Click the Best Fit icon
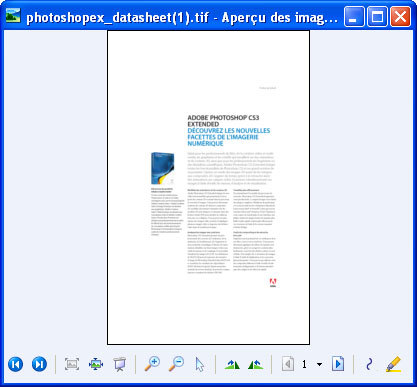The width and height of the screenshot is (417, 387). (72, 364)
